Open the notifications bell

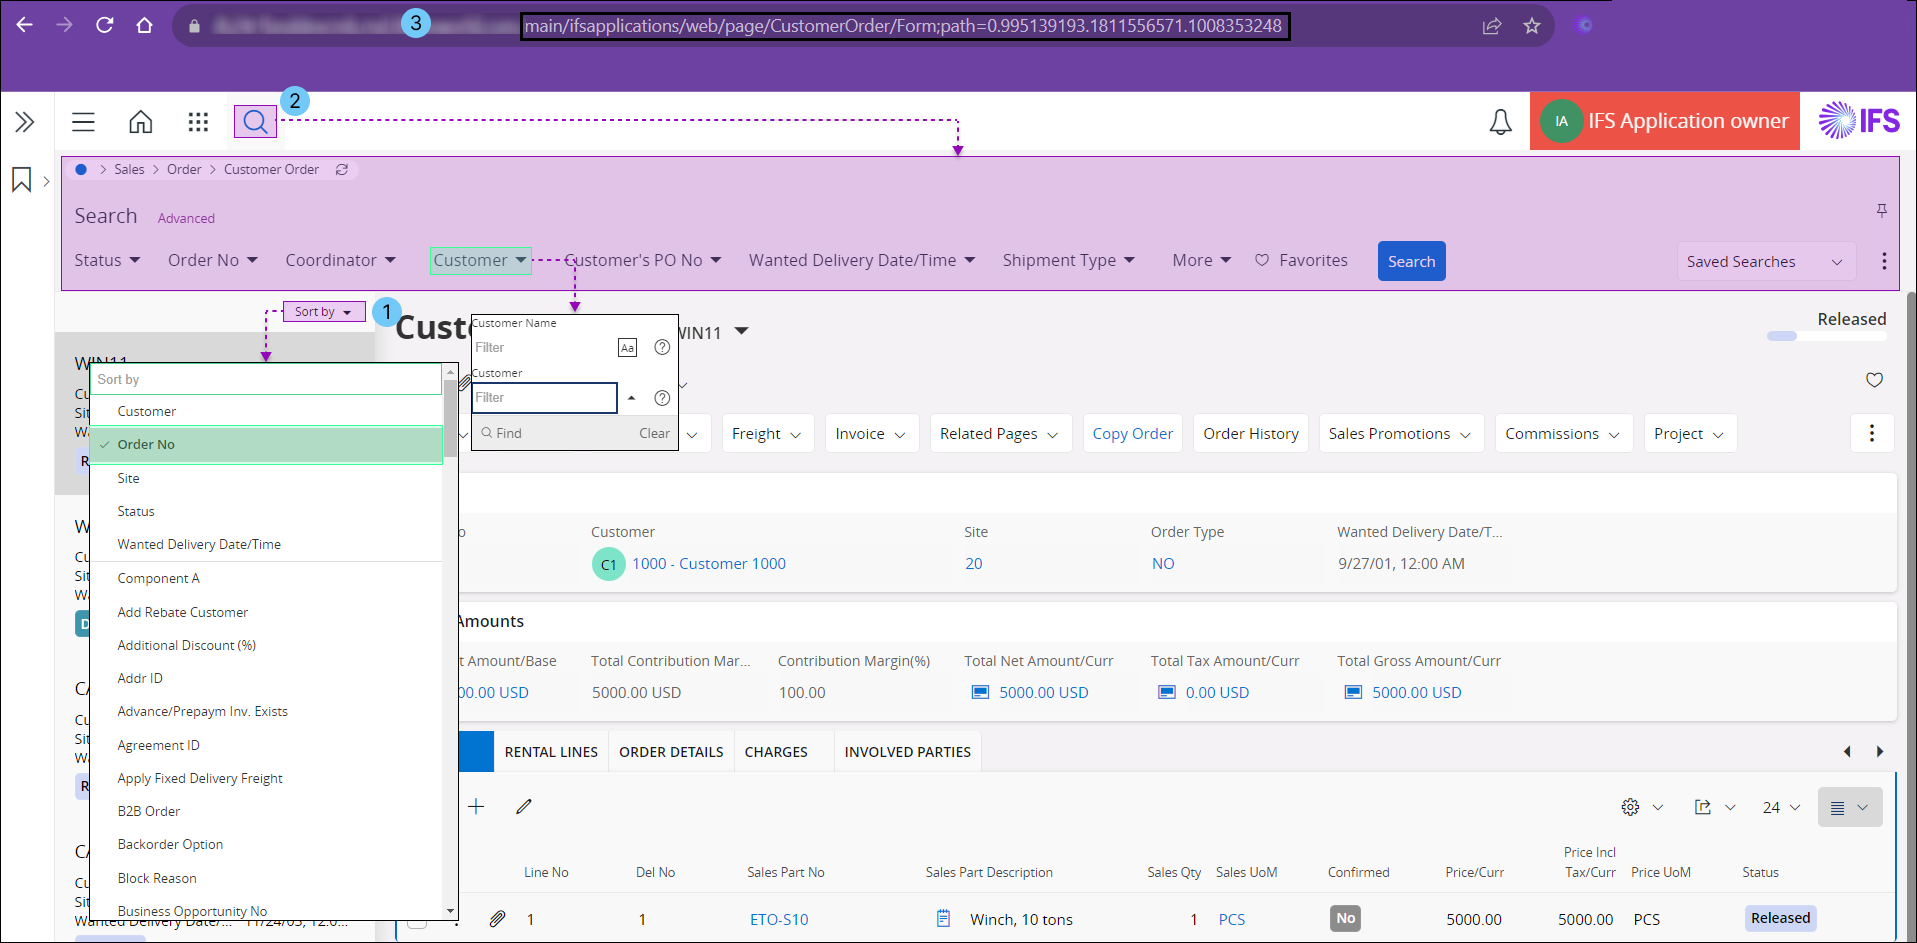(1500, 122)
